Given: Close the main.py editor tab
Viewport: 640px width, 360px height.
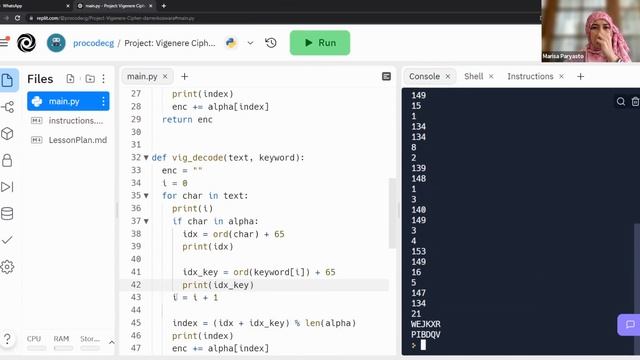Looking at the screenshot, I should pyautogui.click(x=165, y=76).
